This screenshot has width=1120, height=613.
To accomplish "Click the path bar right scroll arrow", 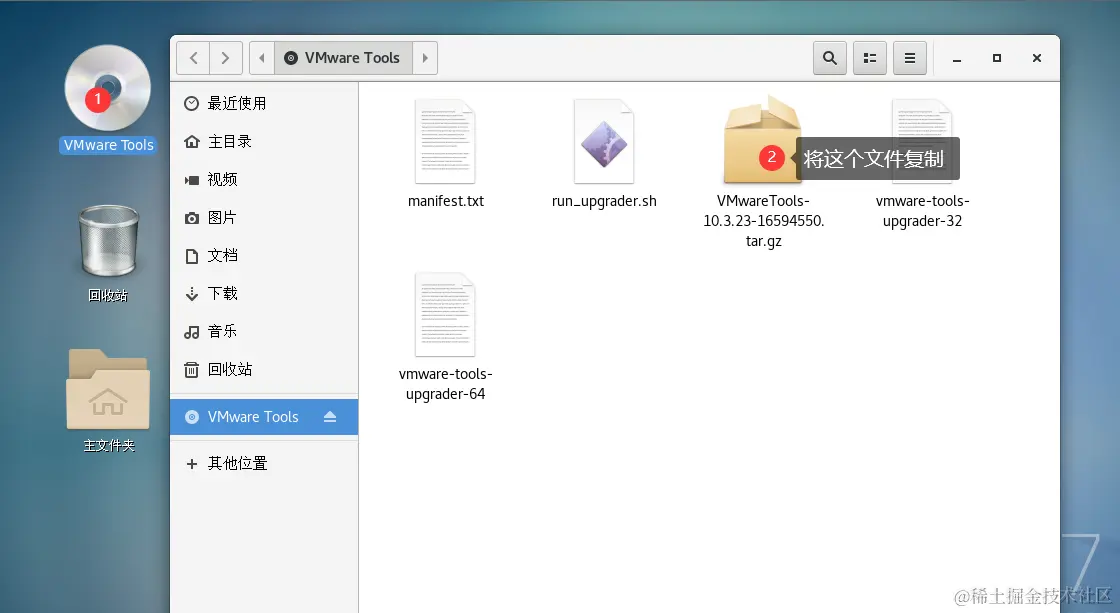I will coord(425,58).
